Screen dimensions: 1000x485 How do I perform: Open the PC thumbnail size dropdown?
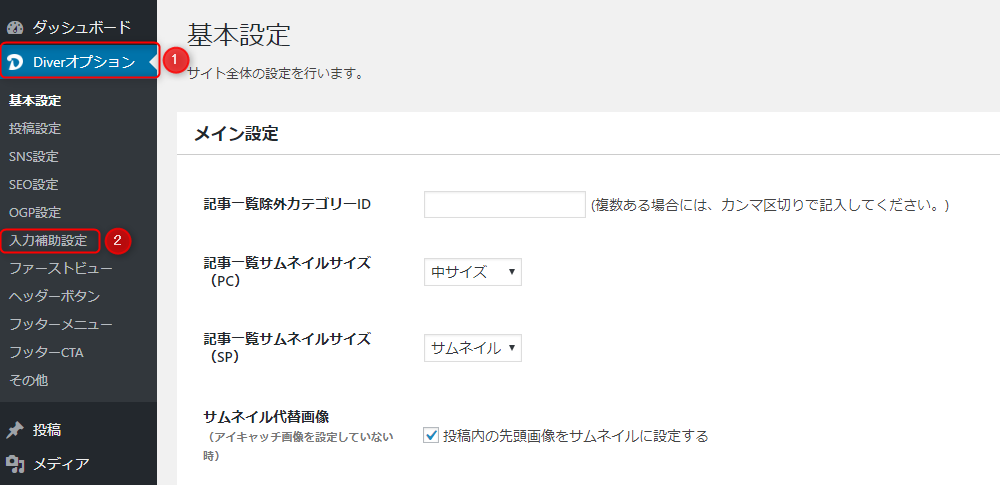click(x=472, y=272)
